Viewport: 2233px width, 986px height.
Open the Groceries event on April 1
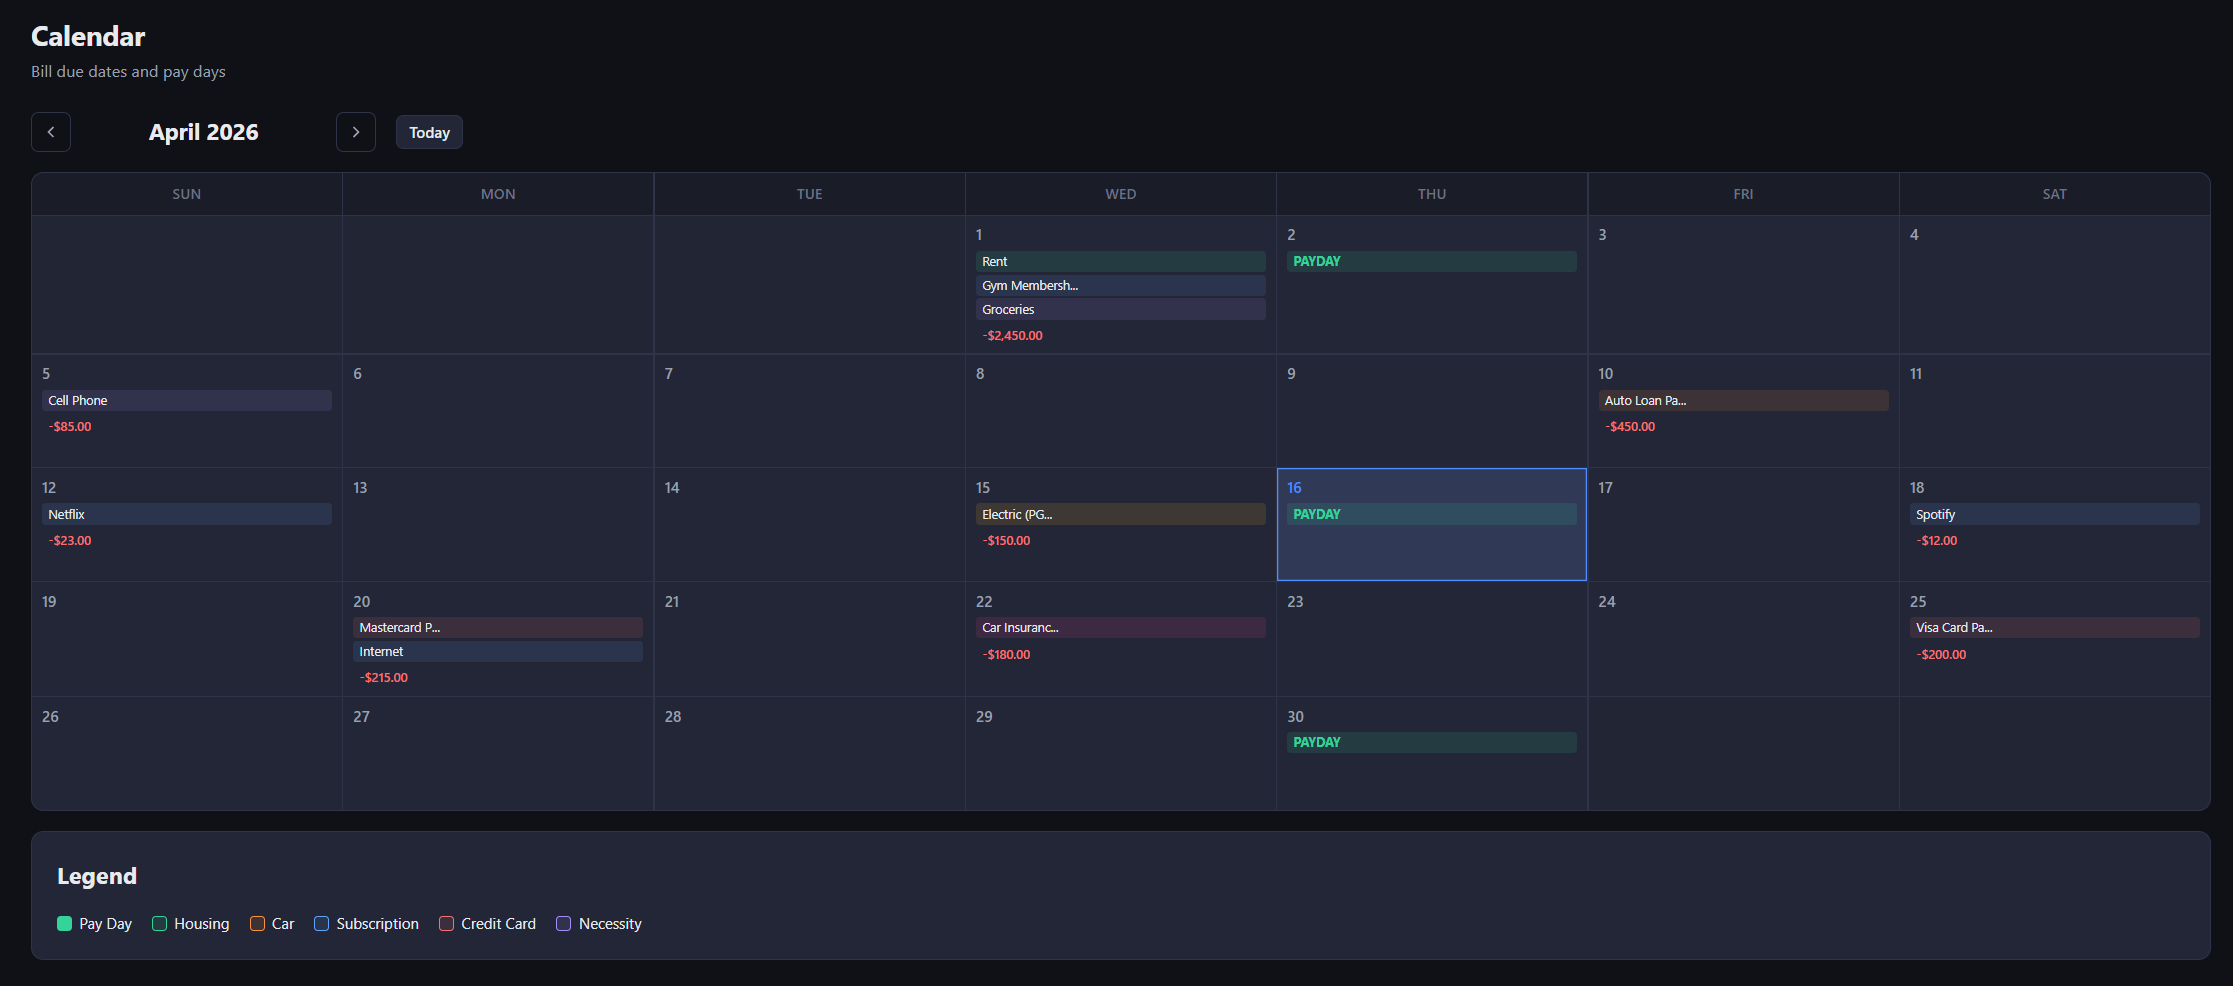coord(1120,309)
